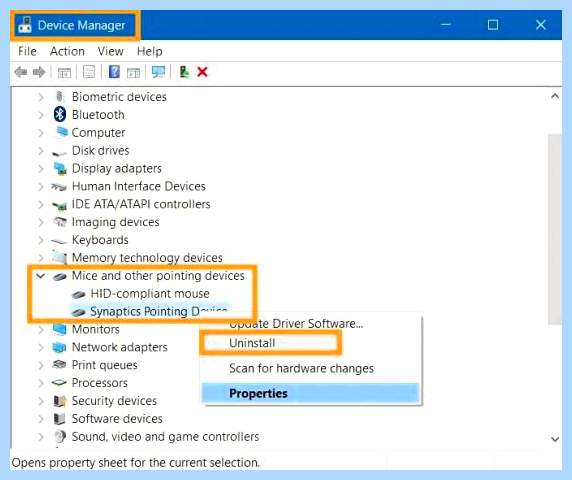Click the show/hide console tree toolbar icon

click(x=64, y=72)
